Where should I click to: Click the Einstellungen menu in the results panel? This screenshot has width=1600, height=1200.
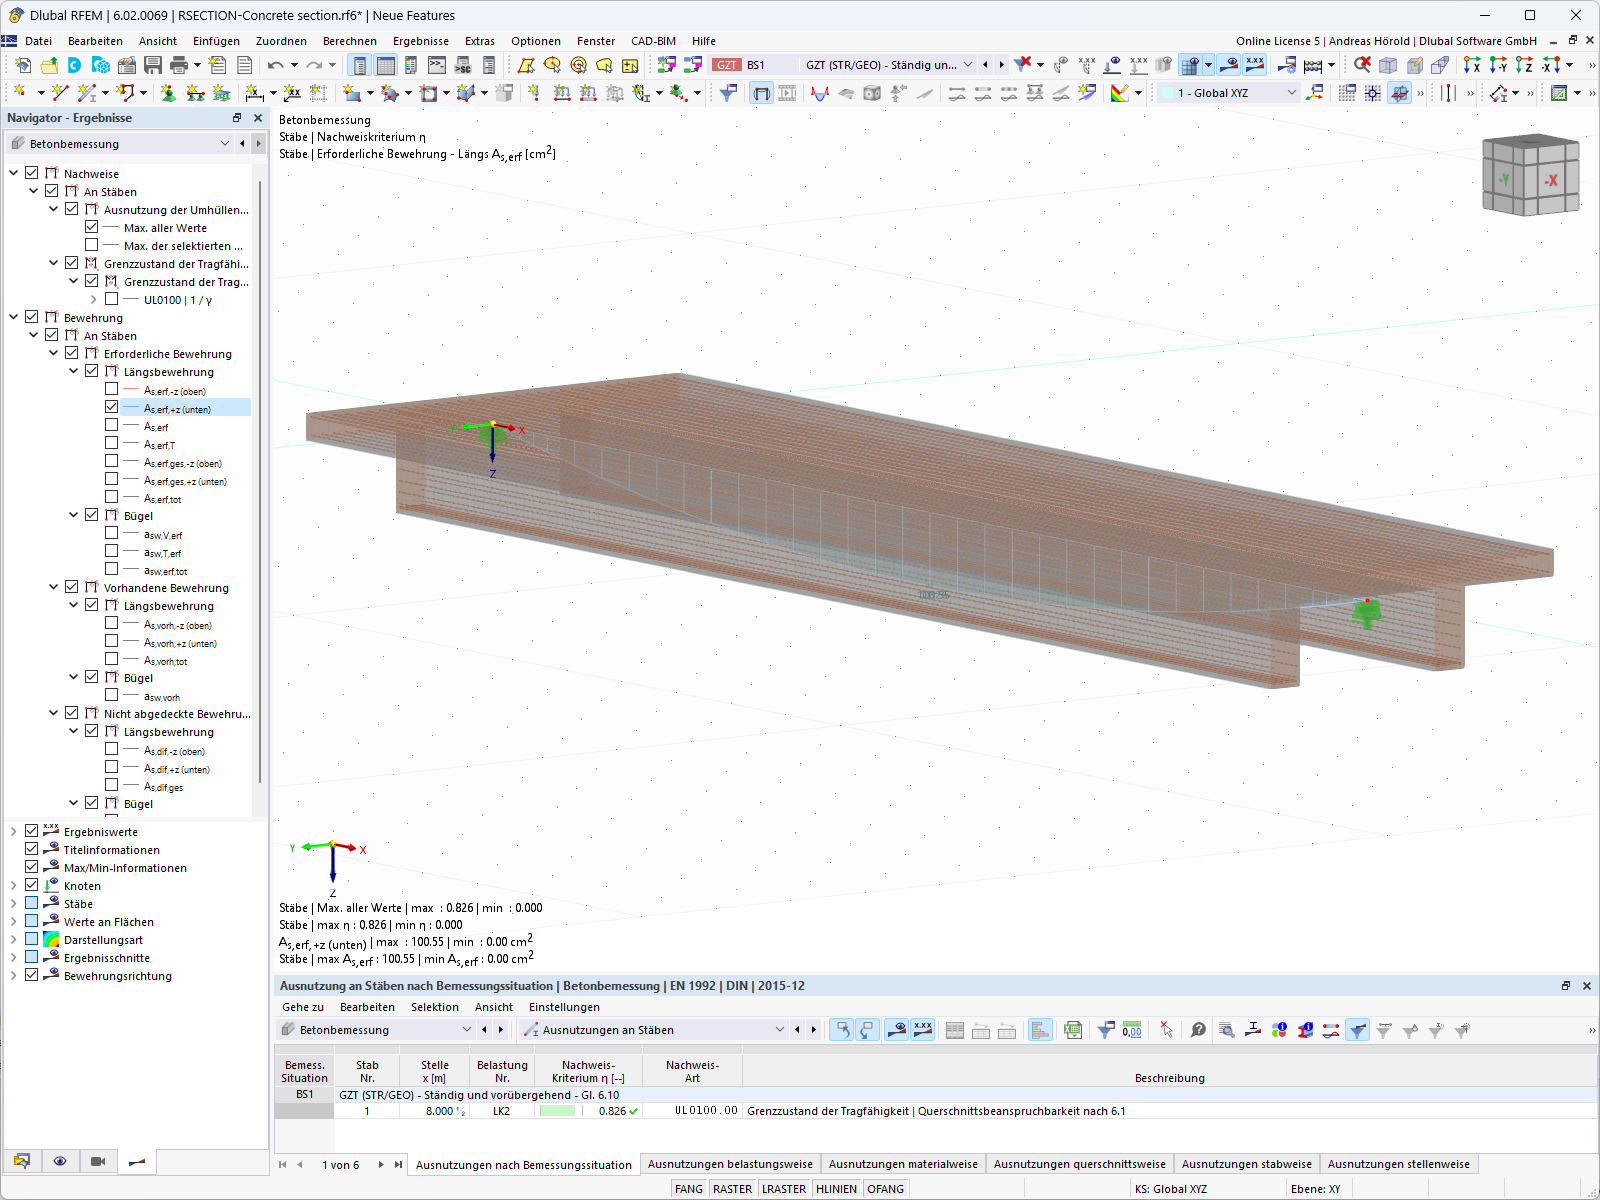tap(565, 1007)
